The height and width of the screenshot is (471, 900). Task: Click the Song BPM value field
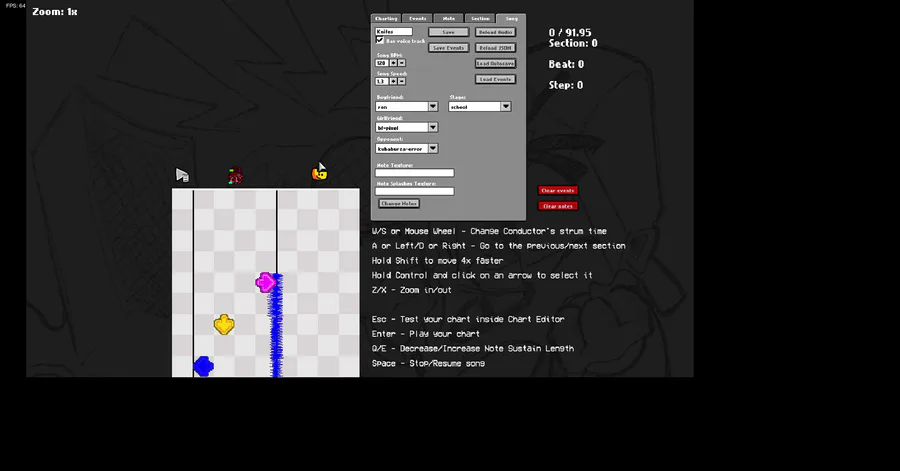pos(382,63)
